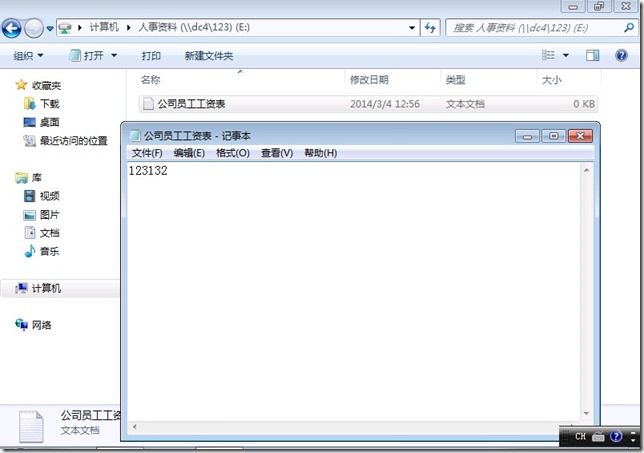Open Explorer help with the question mark icon
Image resolution: width=644 pixels, height=453 pixels.
[621, 55]
